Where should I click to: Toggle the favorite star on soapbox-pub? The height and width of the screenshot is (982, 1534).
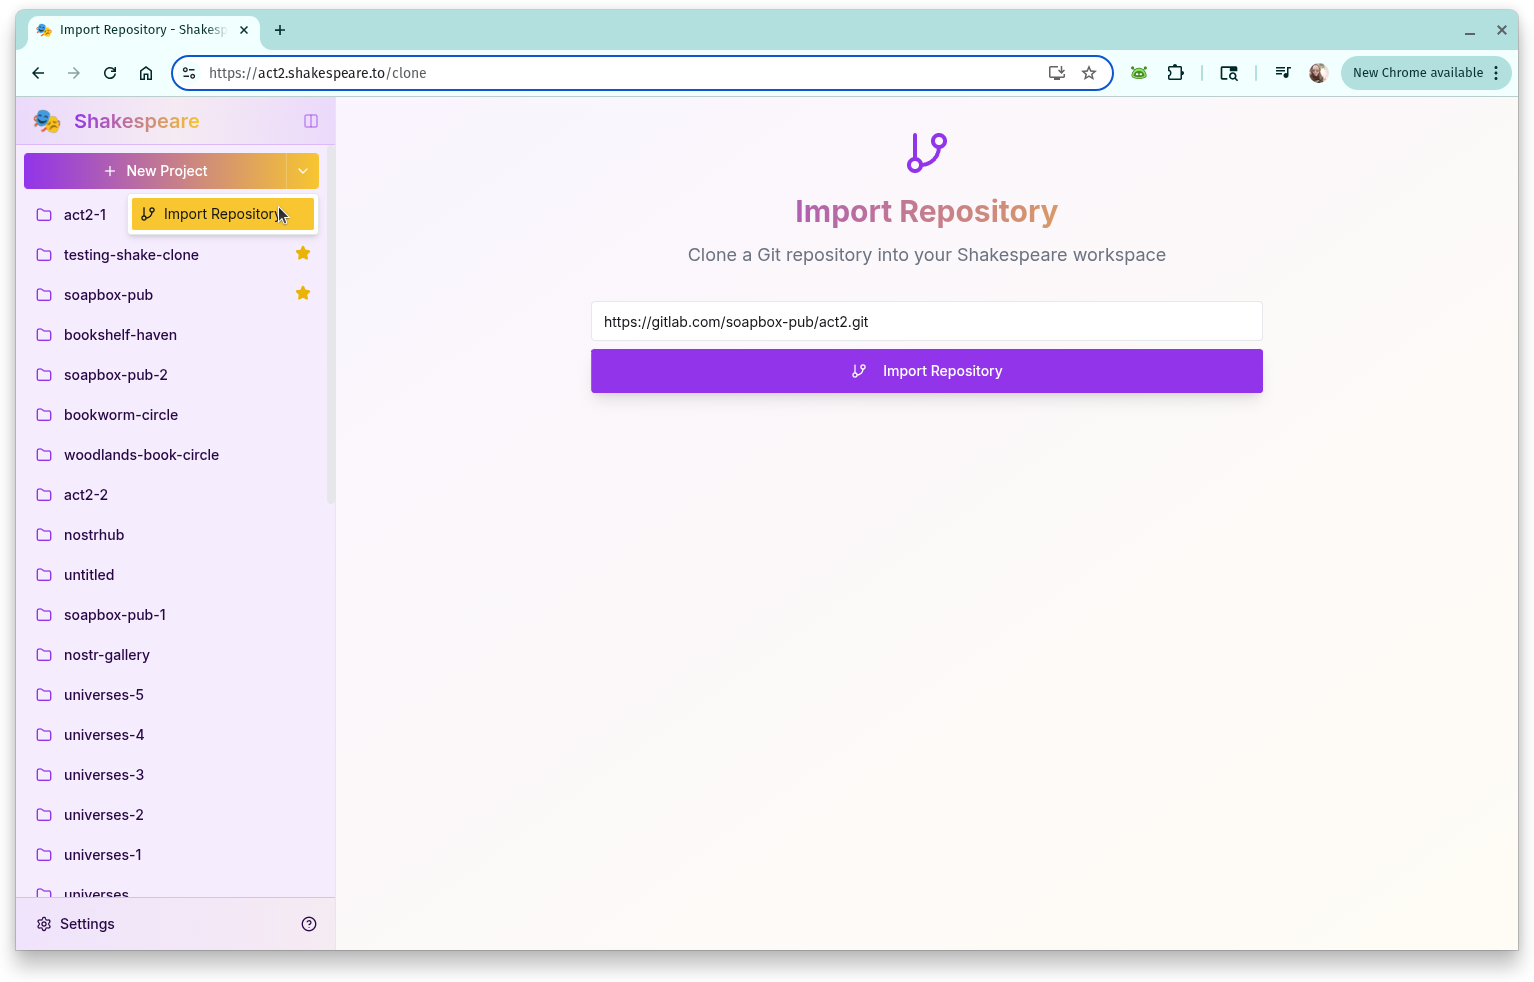pos(302,293)
